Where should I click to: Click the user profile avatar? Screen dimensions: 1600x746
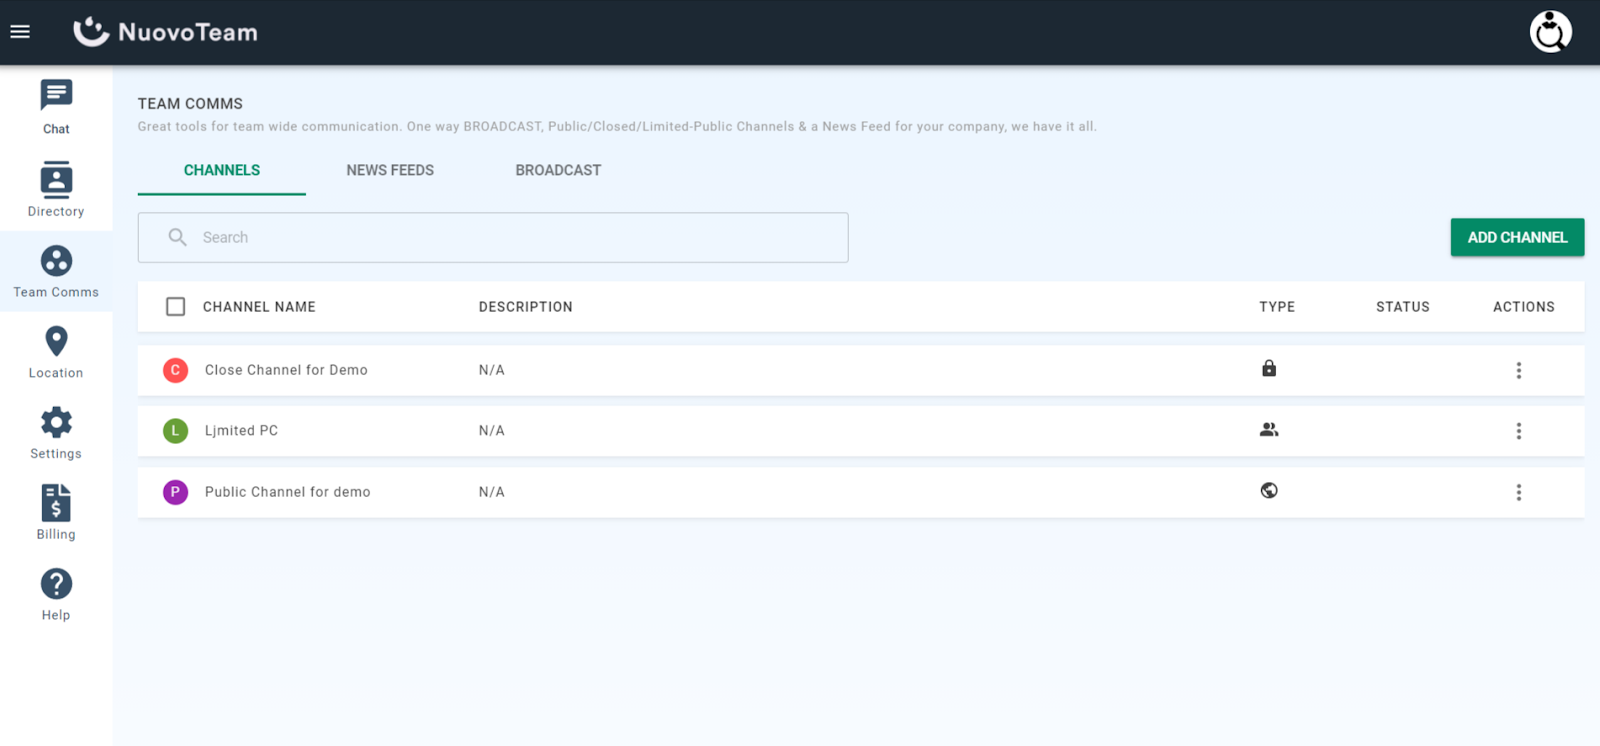coord(1550,32)
